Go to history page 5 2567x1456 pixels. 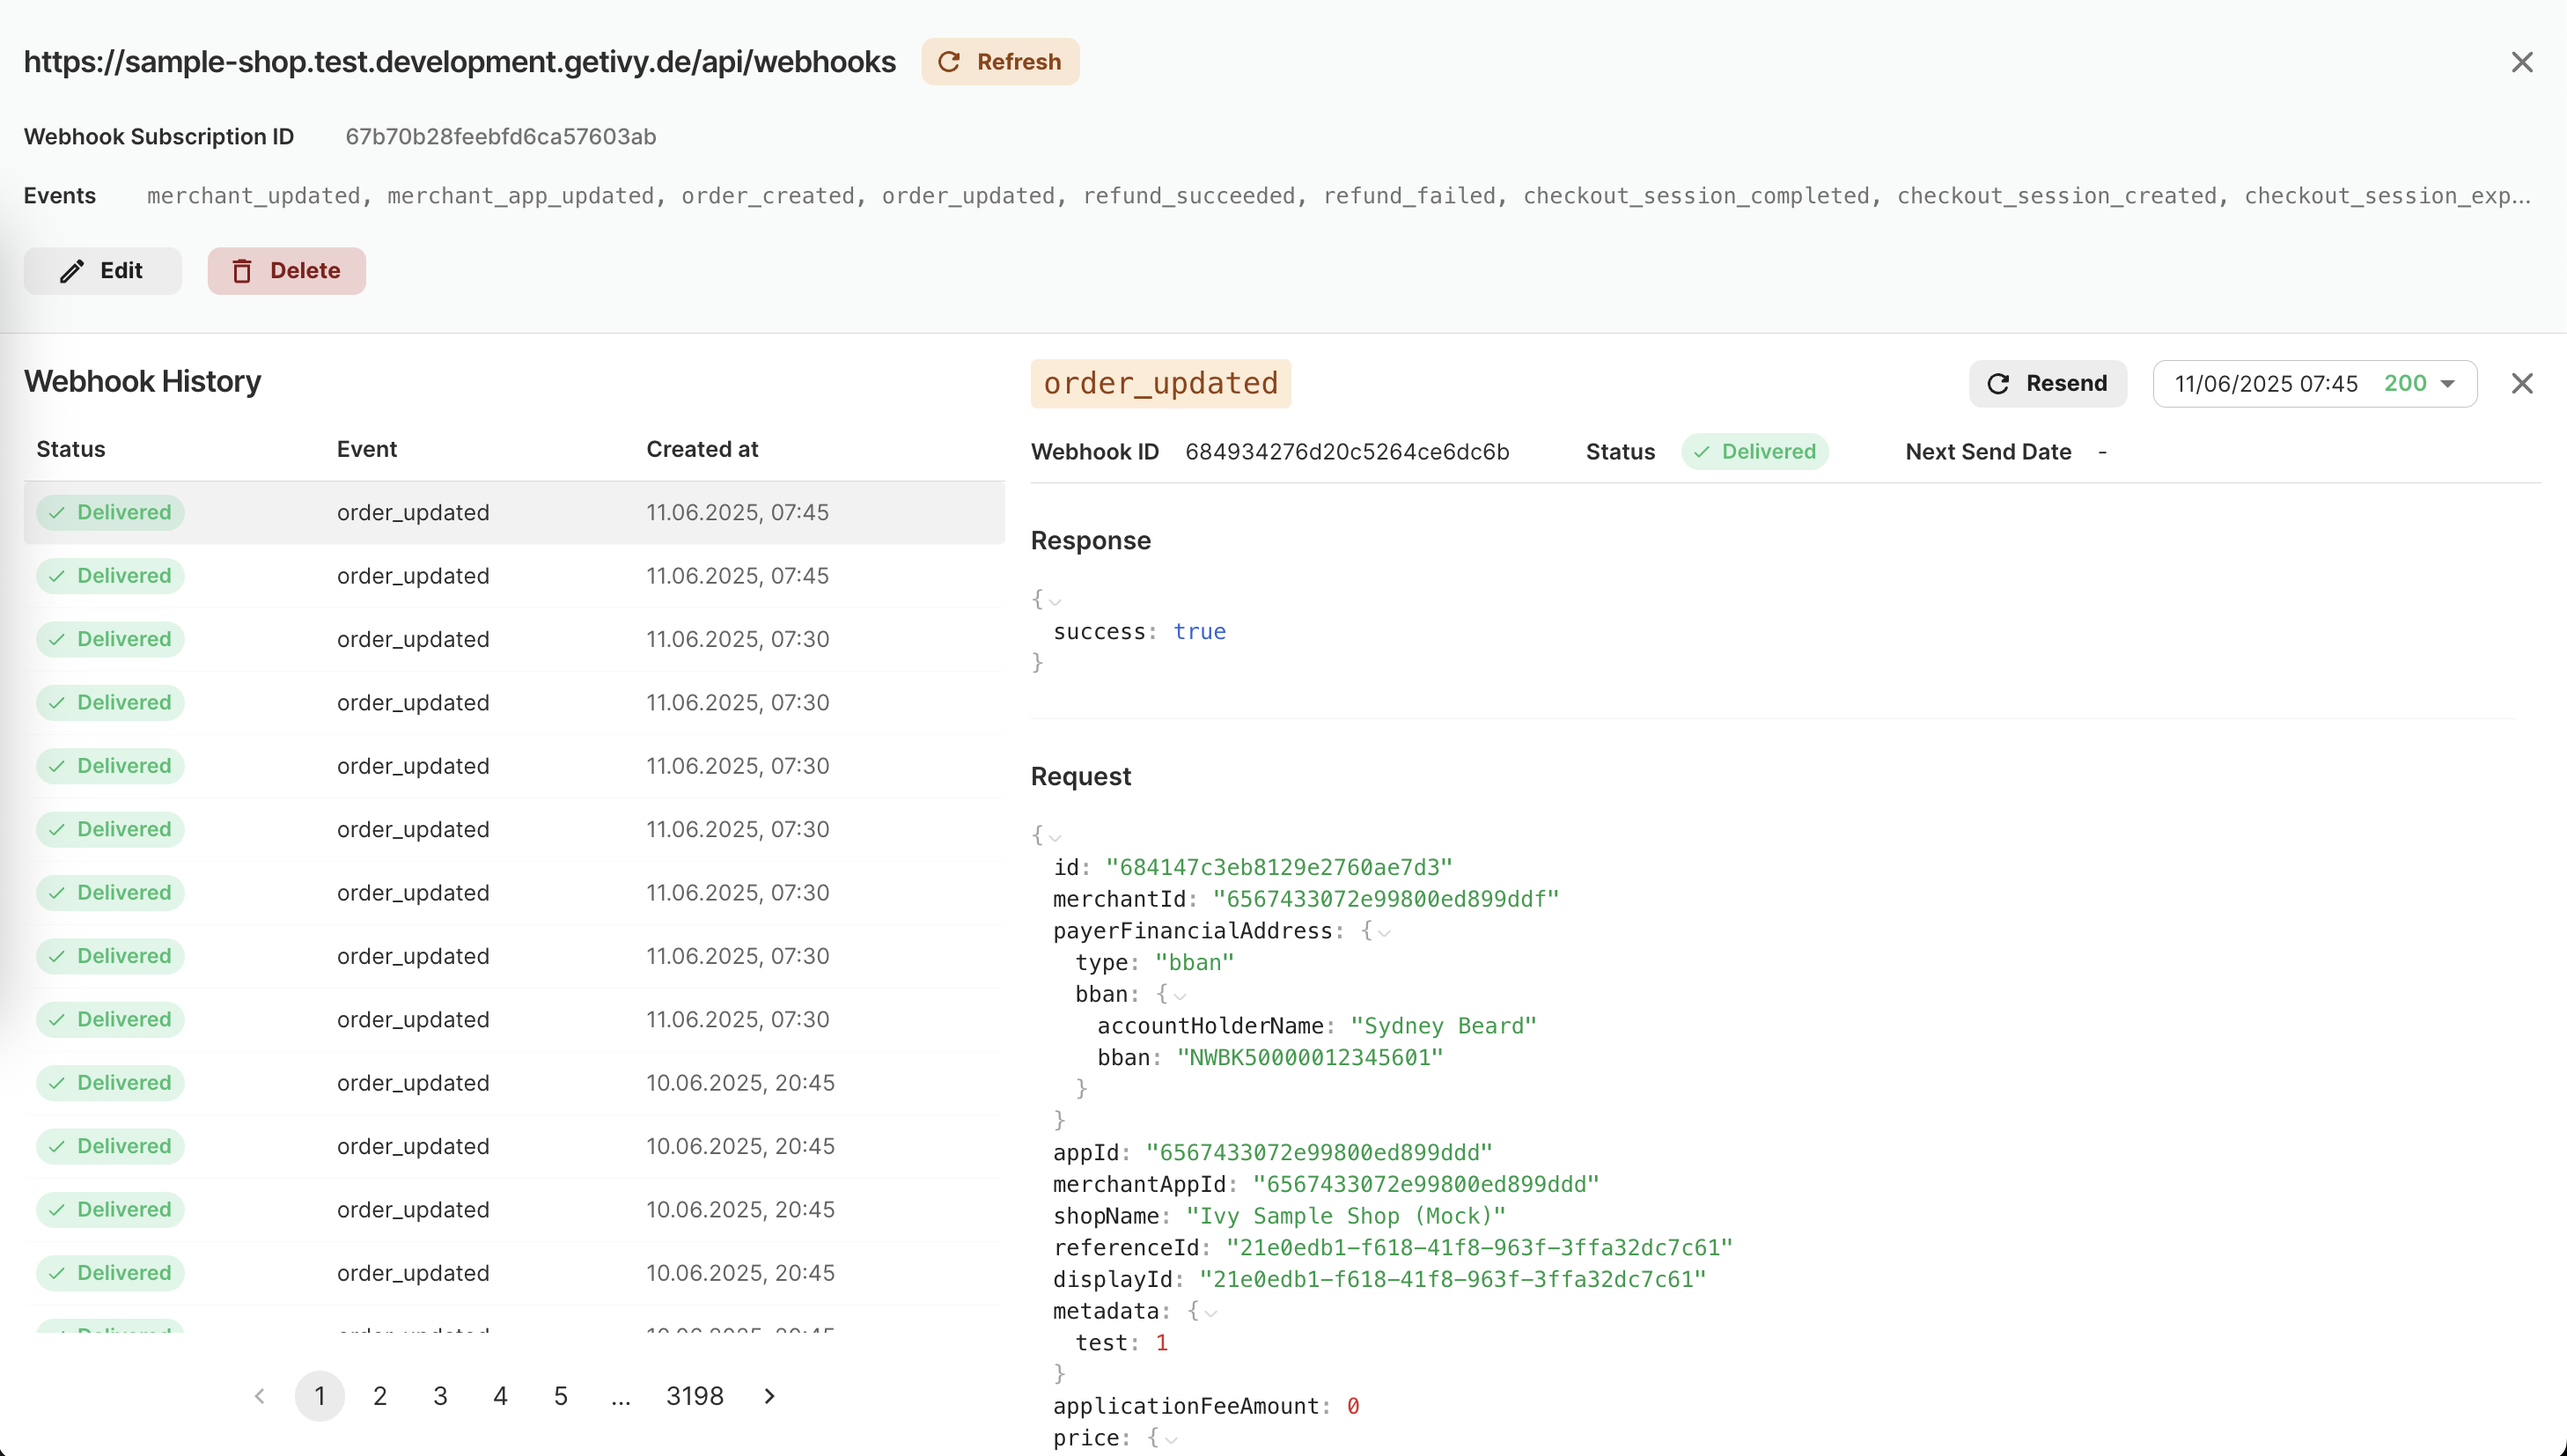pyautogui.click(x=561, y=1396)
